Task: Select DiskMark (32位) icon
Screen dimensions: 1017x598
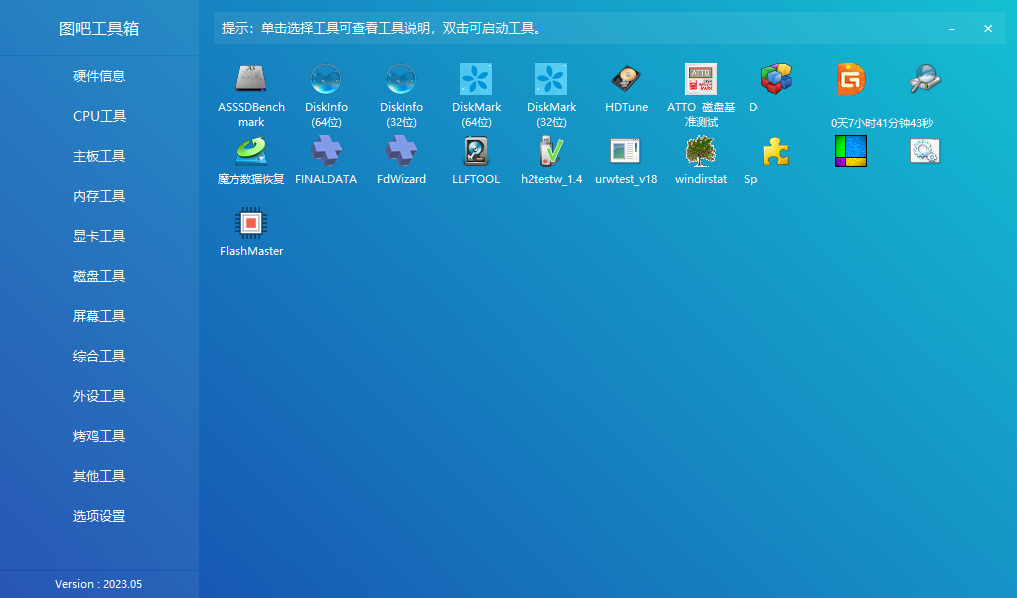Action: click(551, 79)
